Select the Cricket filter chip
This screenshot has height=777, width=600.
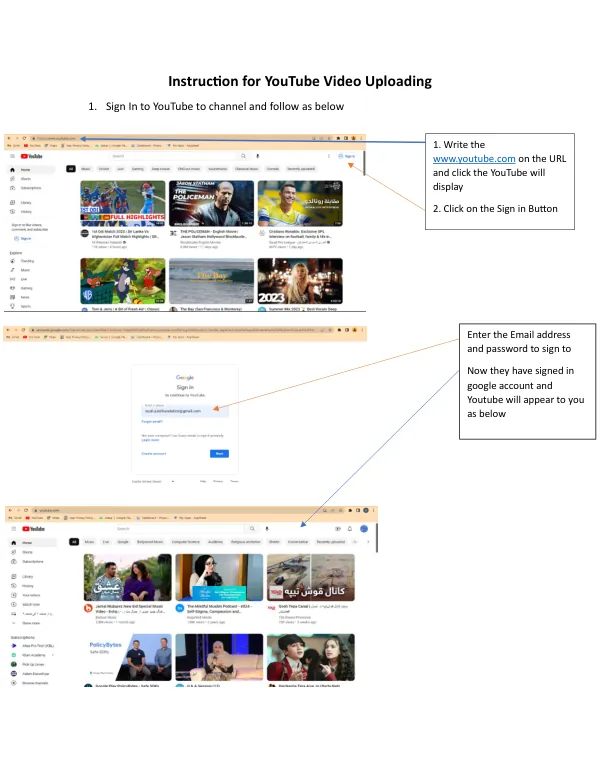coord(104,169)
